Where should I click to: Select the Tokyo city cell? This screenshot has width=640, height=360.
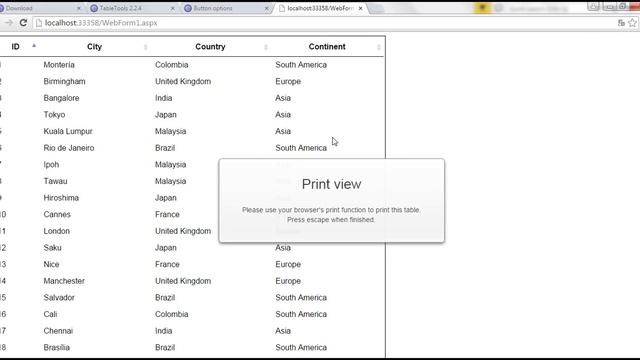click(54, 115)
